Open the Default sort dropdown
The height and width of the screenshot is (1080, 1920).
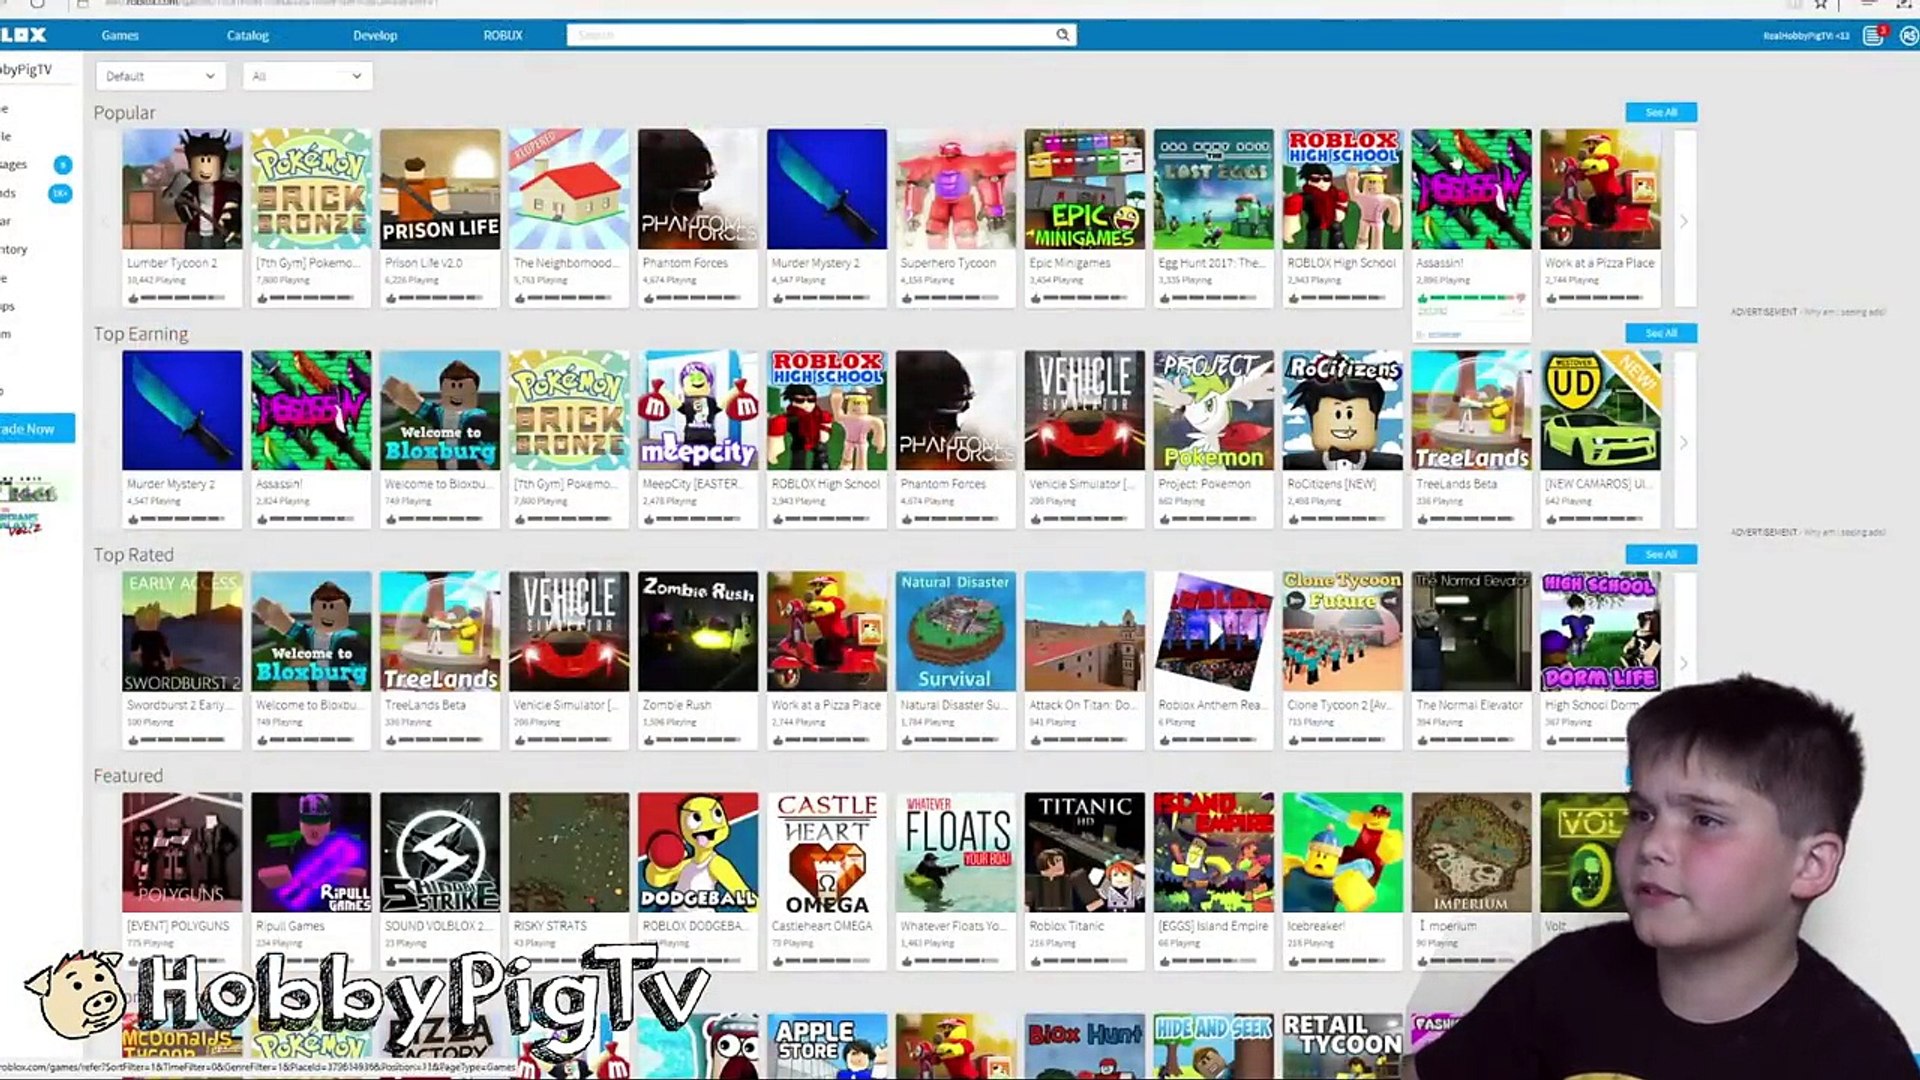tap(160, 76)
